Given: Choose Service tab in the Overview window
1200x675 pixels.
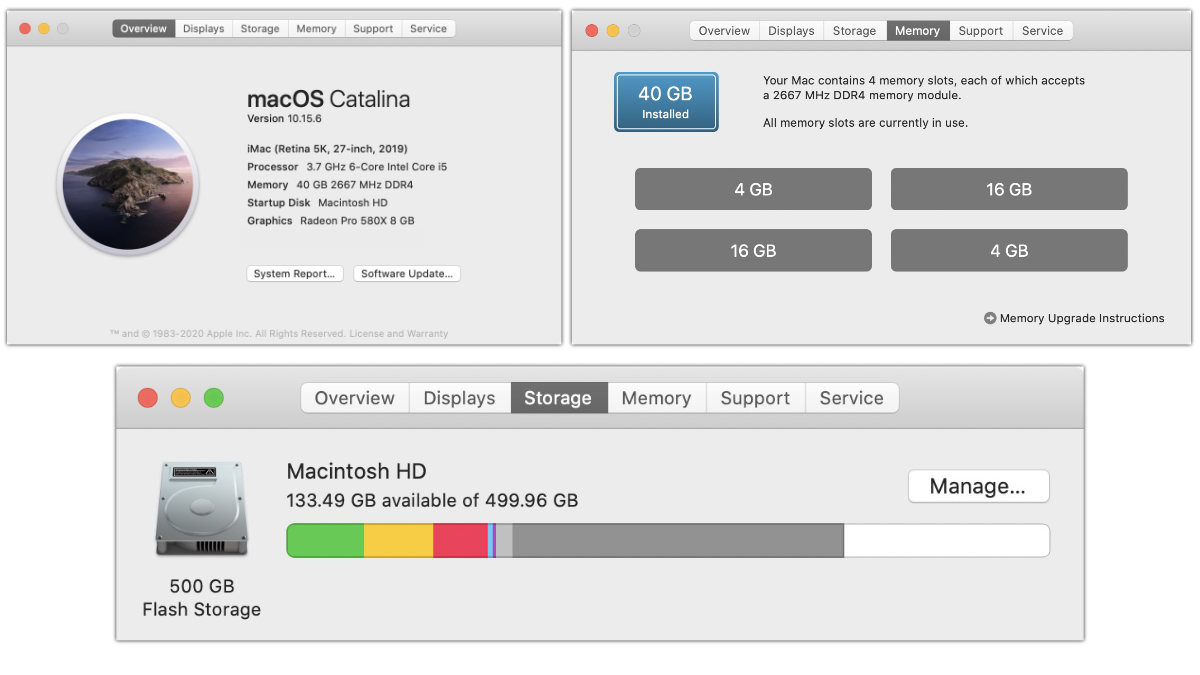Looking at the screenshot, I should pyautogui.click(x=428, y=29).
